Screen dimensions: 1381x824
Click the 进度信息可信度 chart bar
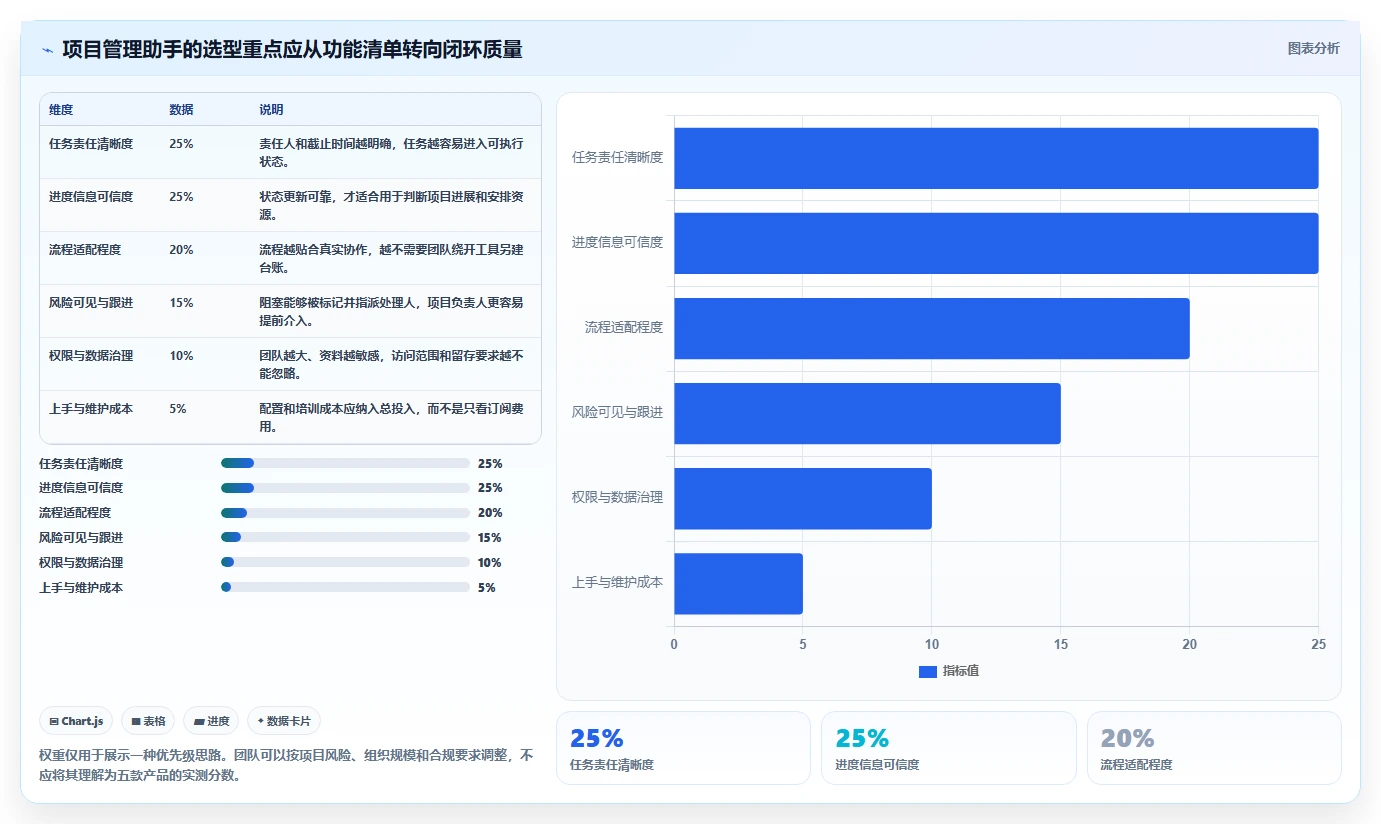(996, 243)
